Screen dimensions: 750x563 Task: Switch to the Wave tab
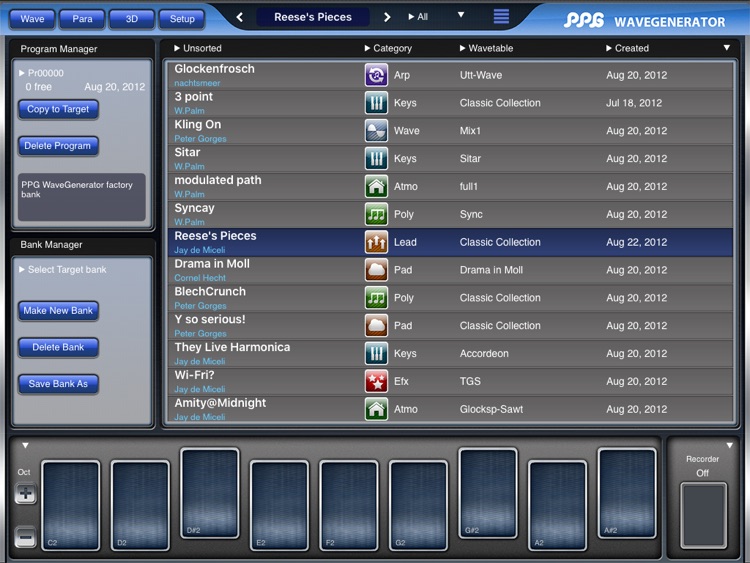tap(32, 19)
